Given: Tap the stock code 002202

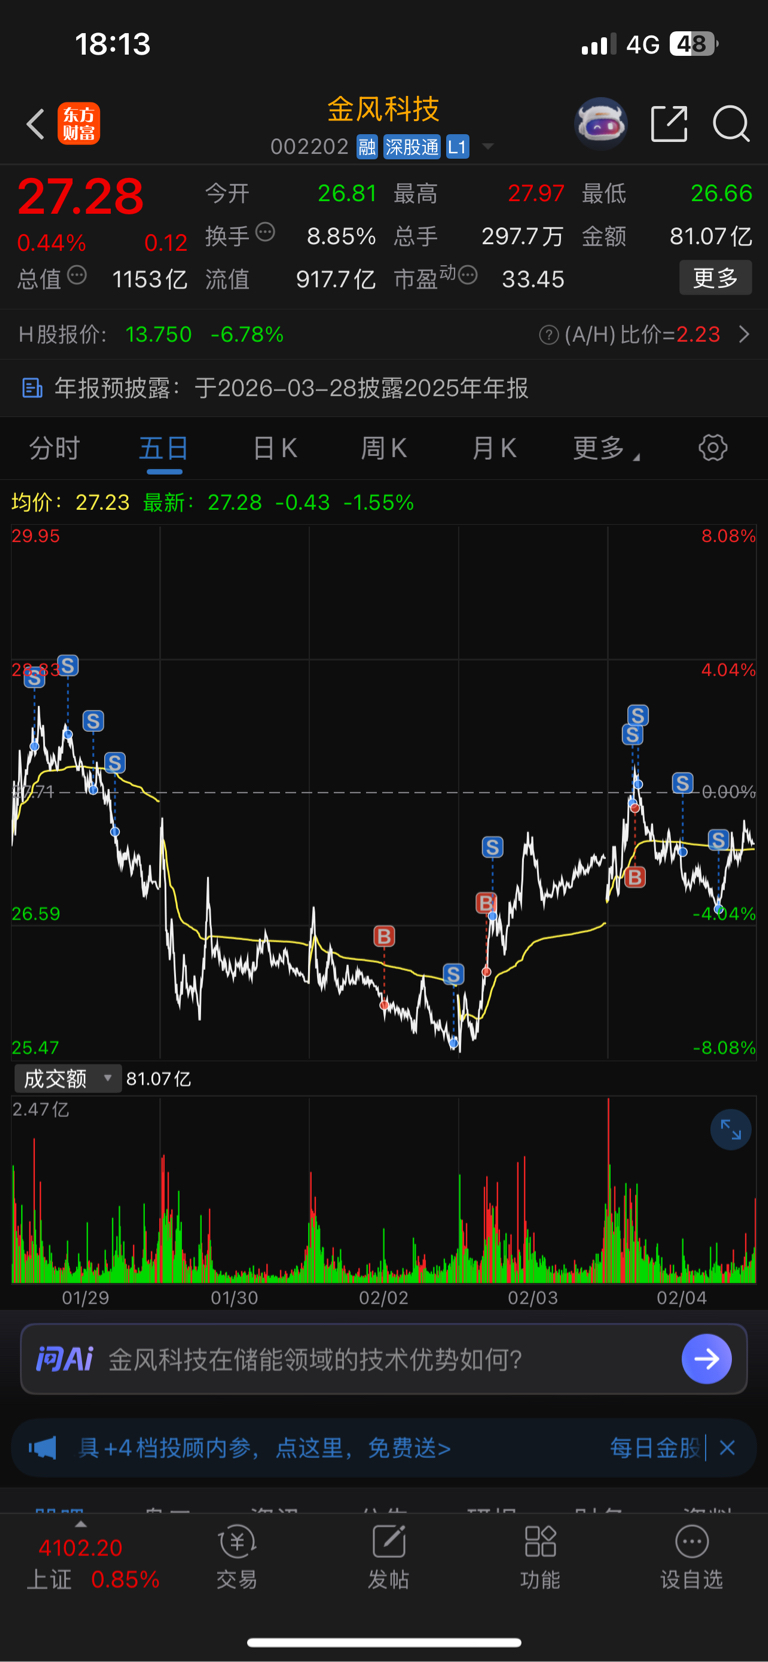Looking at the screenshot, I should click(x=309, y=147).
